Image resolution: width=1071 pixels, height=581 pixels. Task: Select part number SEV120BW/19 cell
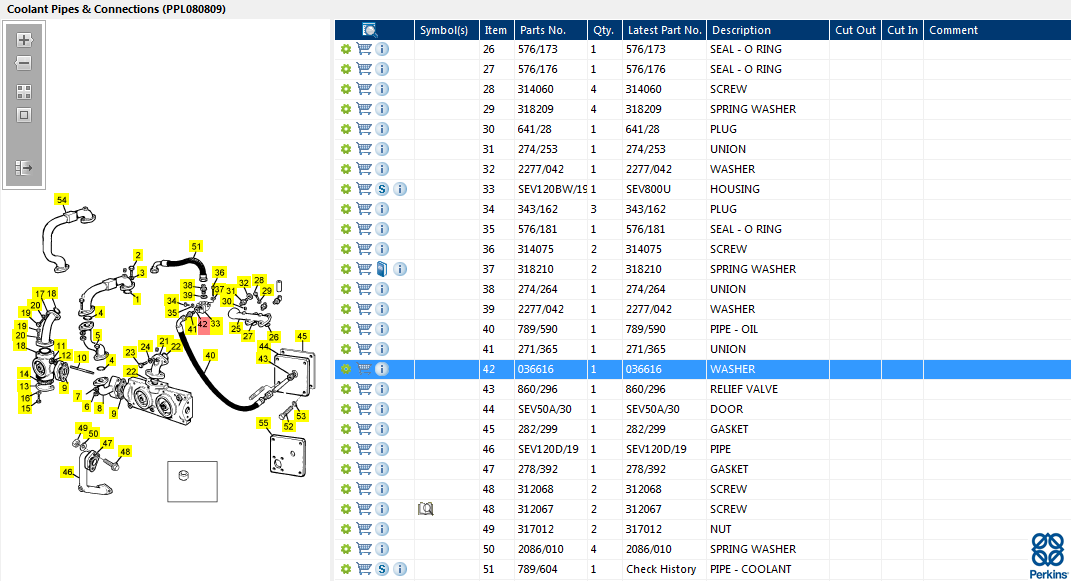click(552, 189)
